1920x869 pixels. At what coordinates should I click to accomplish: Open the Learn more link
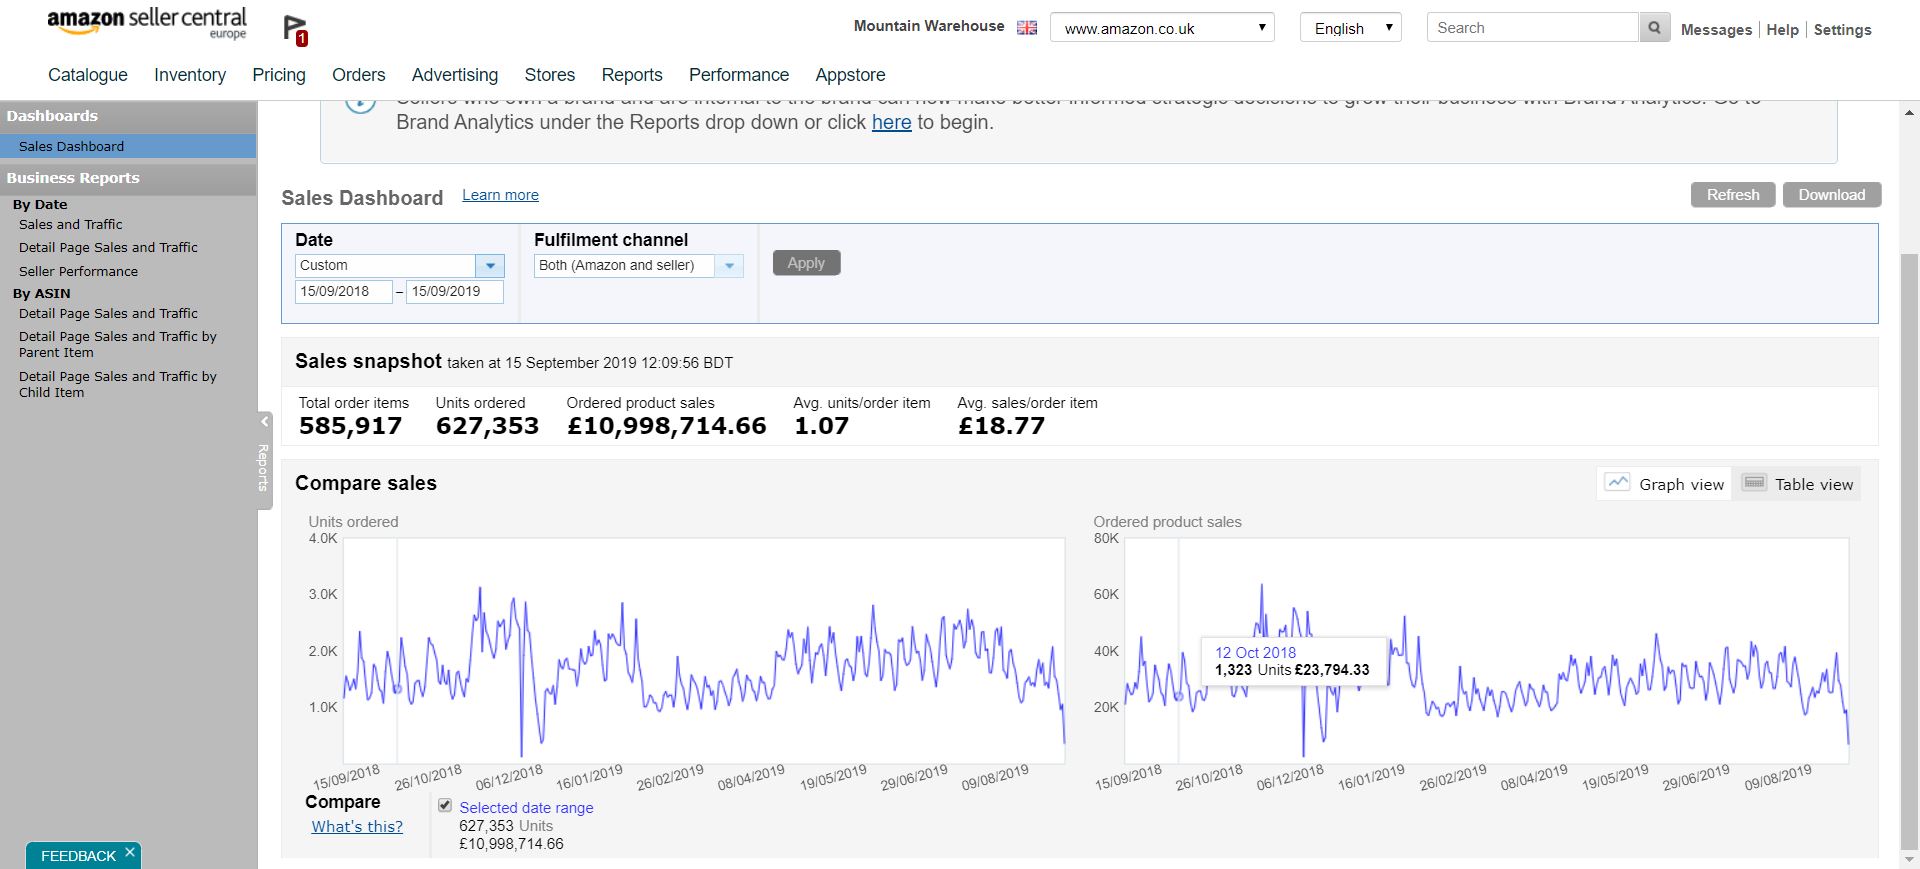(500, 195)
